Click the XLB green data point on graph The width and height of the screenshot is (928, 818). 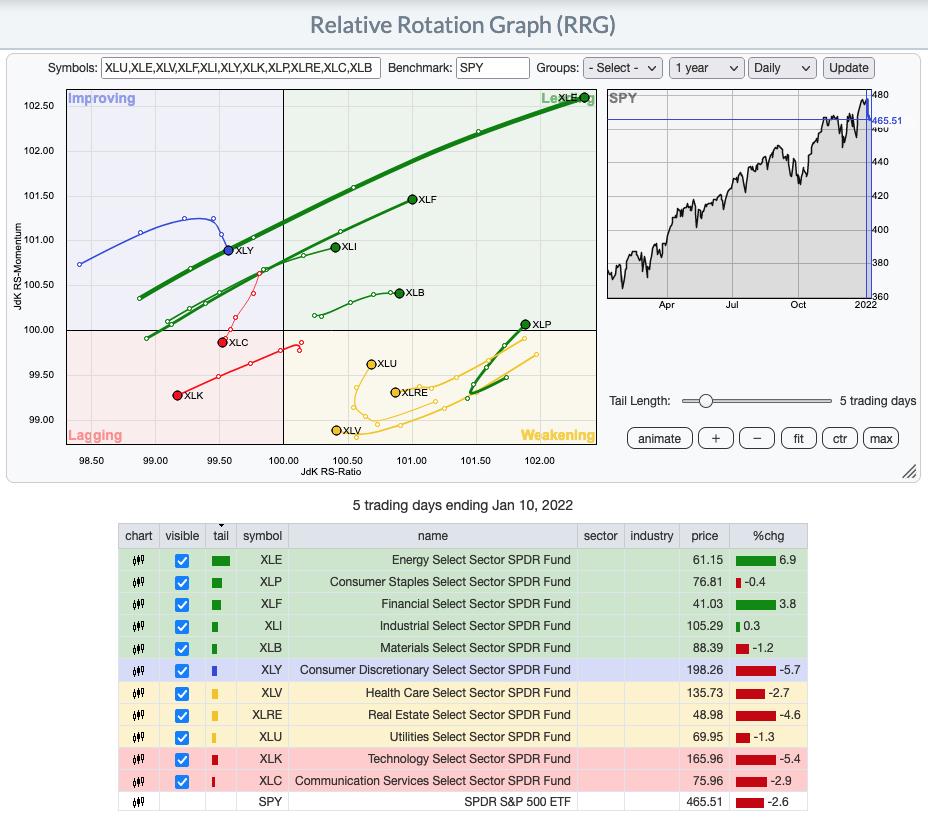pos(399,293)
